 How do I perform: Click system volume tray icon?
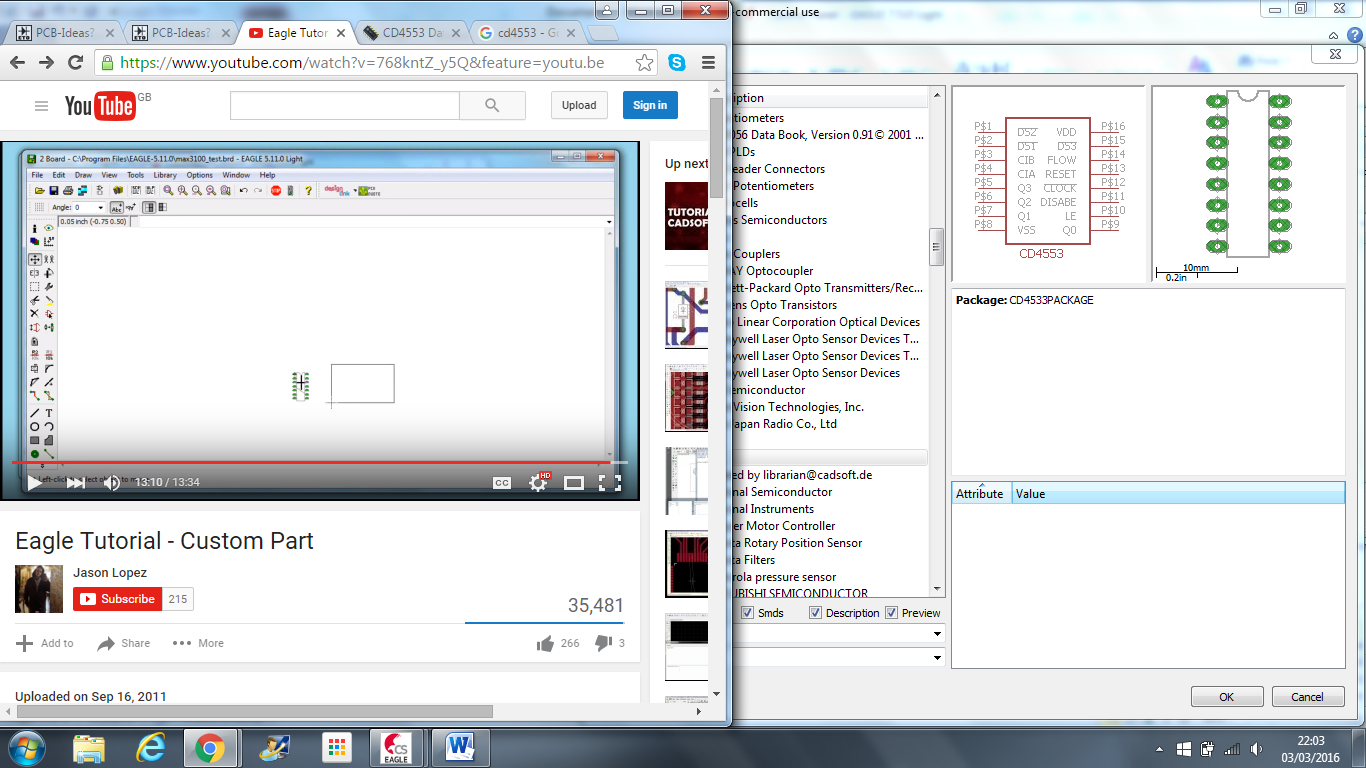1255,748
